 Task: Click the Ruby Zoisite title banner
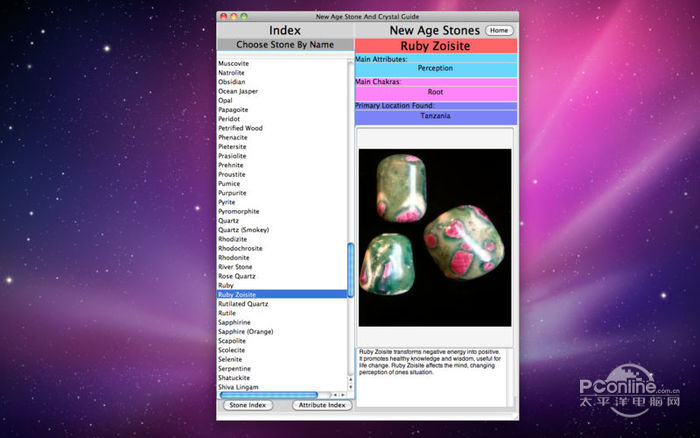[x=436, y=46]
